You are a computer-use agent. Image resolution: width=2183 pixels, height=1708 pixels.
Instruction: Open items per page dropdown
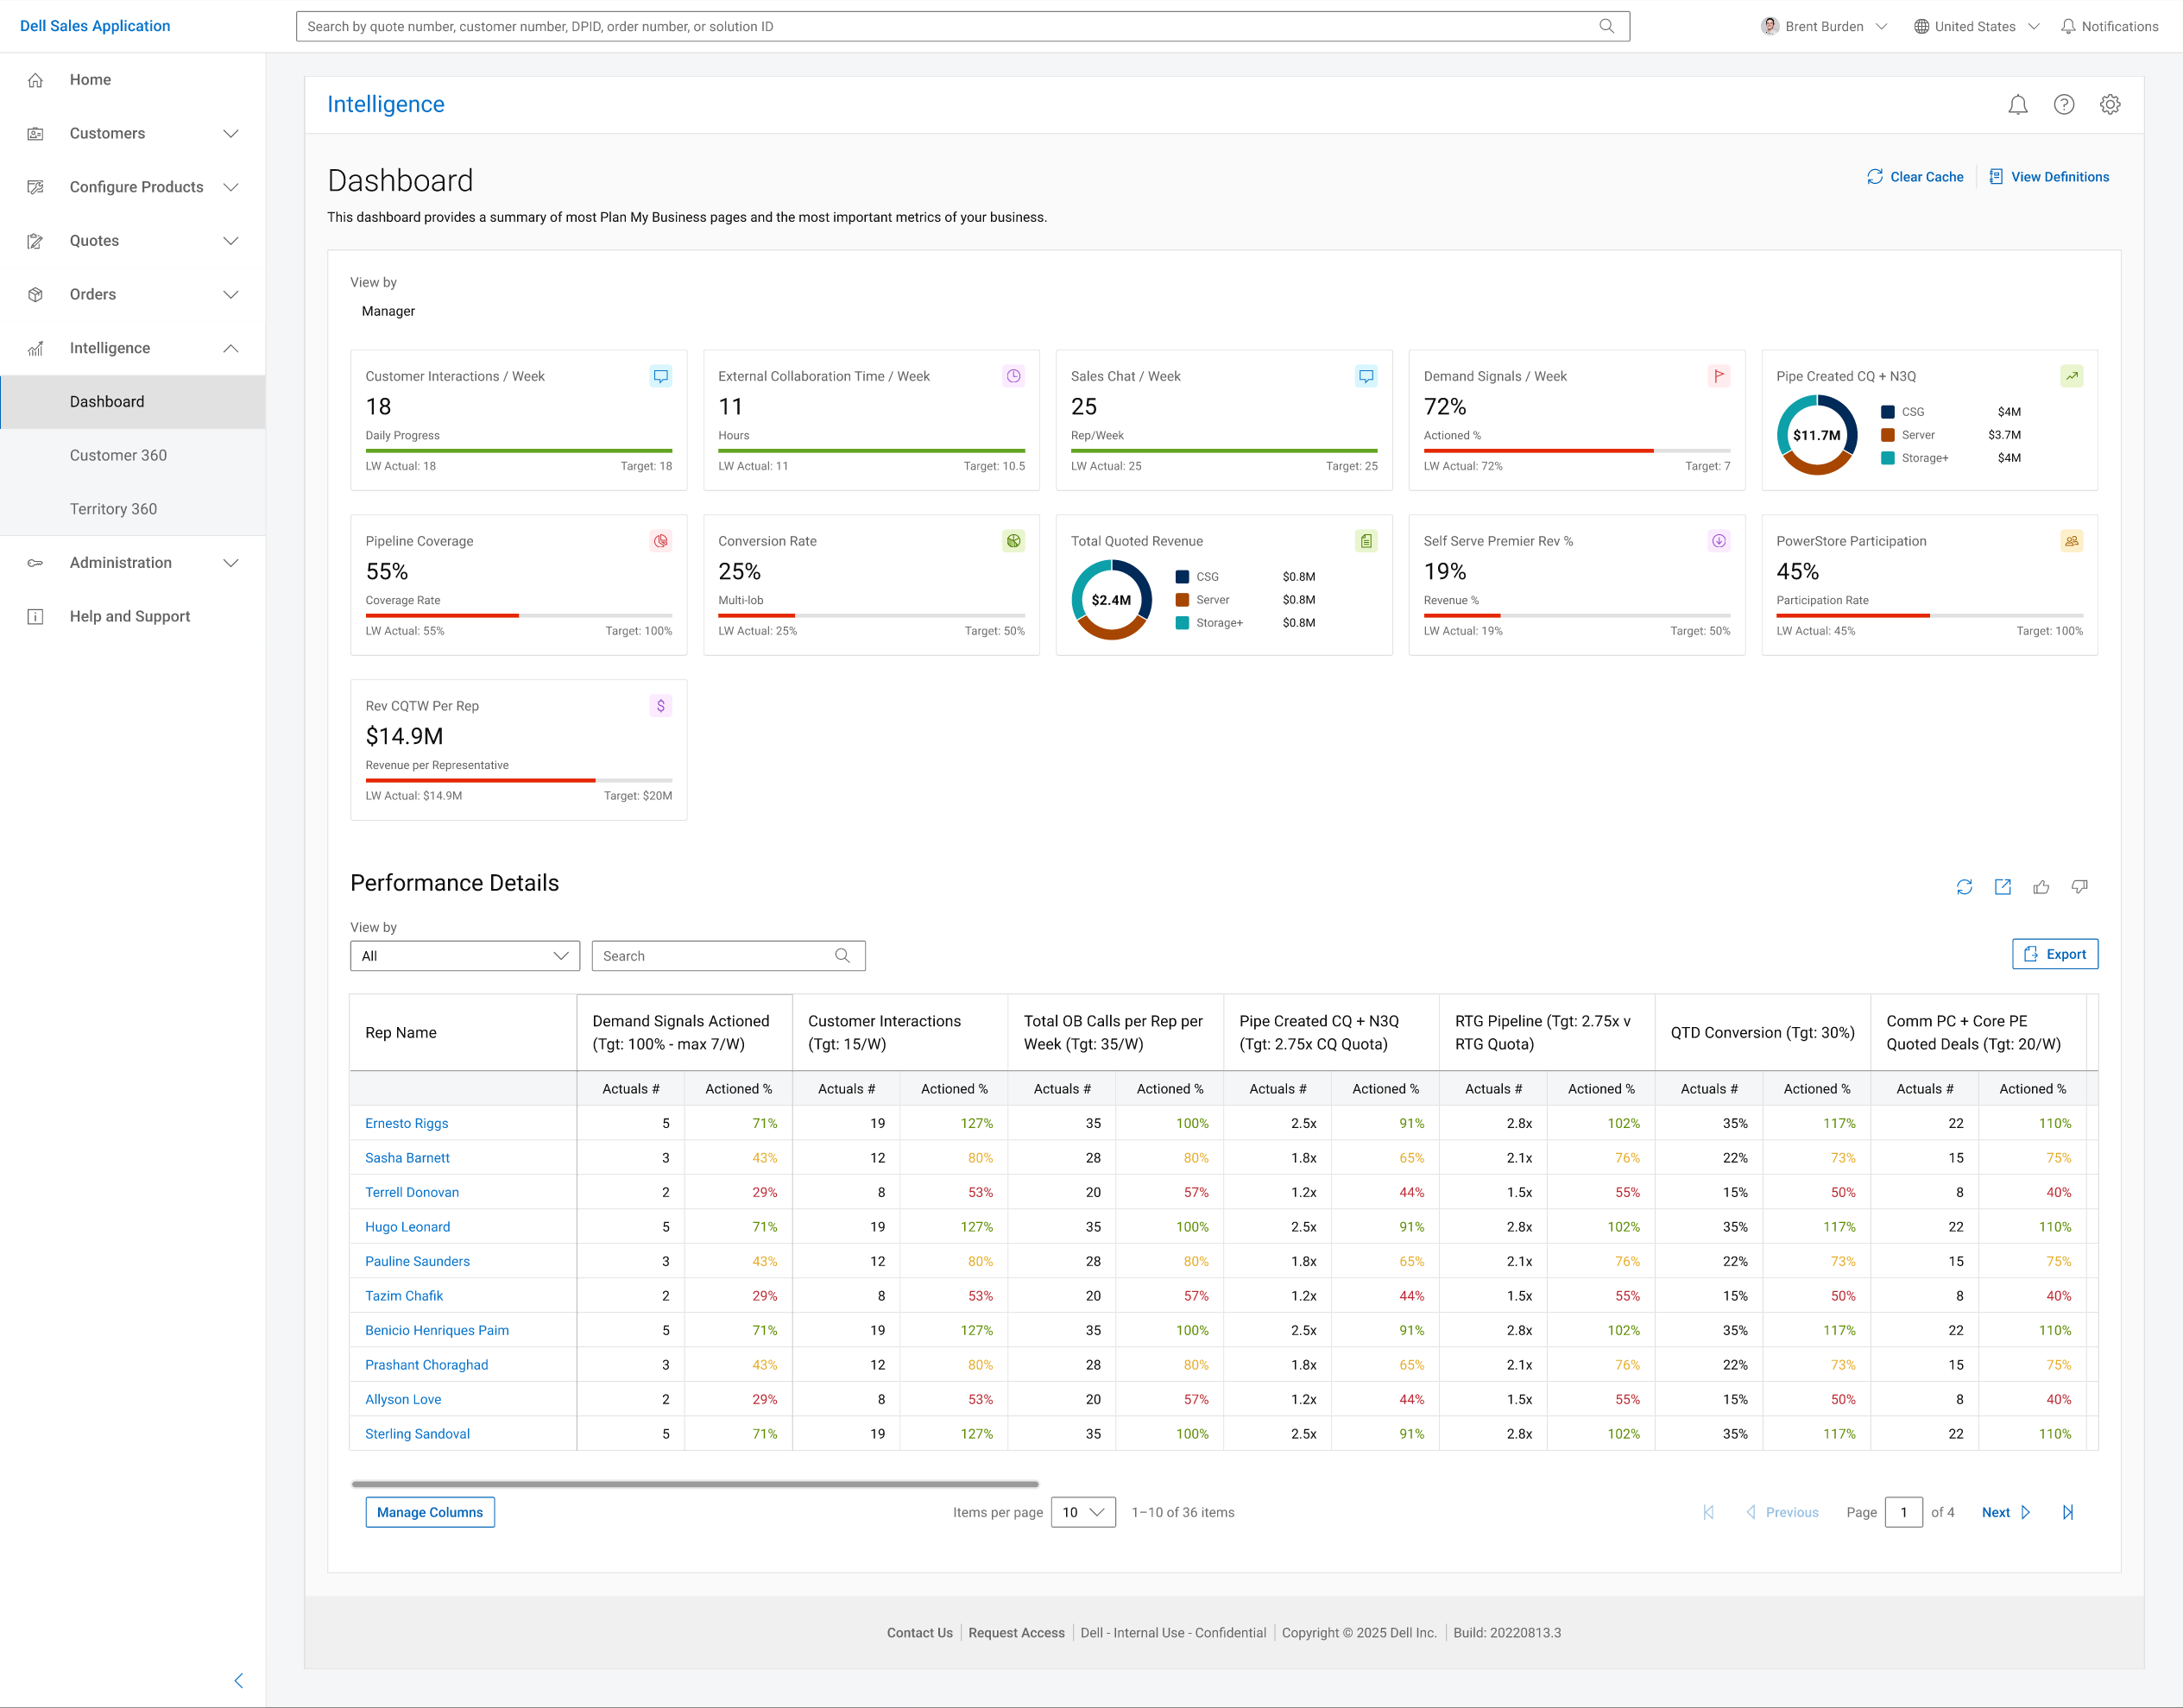(x=1083, y=1512)
